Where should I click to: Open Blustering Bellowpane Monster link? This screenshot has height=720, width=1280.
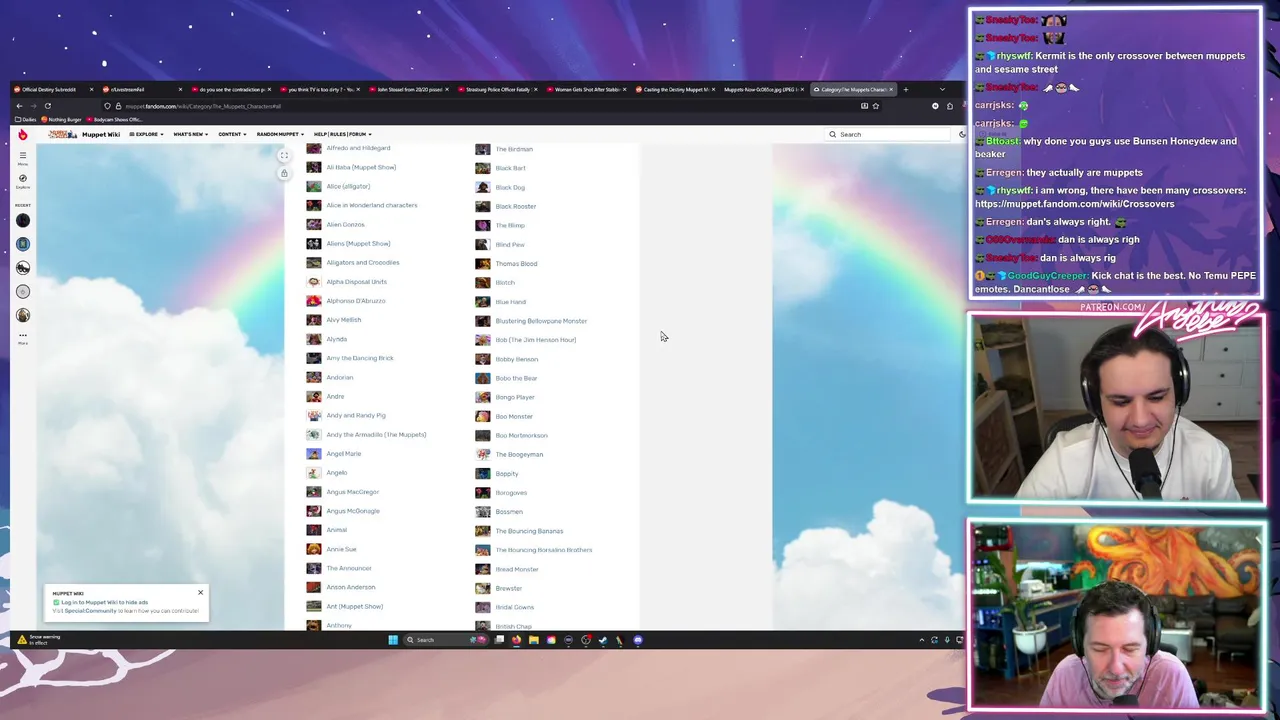point(541,321)
